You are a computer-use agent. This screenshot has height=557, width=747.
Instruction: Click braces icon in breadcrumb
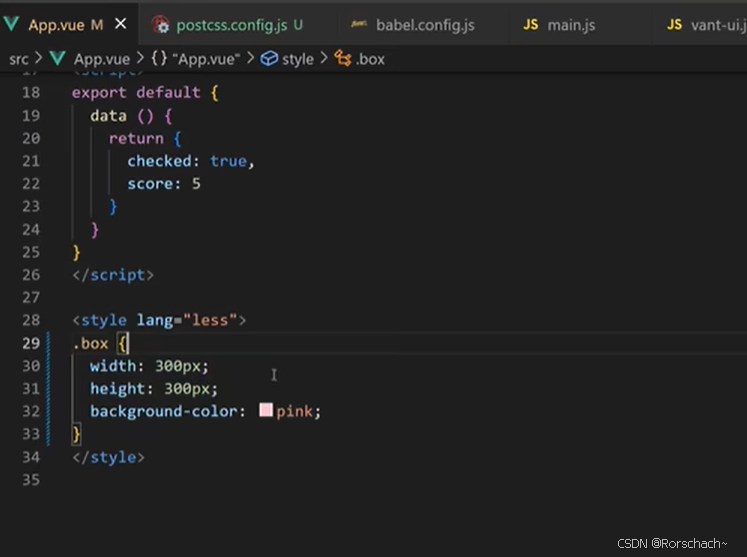pyautogui.click(x=159, y=59)
